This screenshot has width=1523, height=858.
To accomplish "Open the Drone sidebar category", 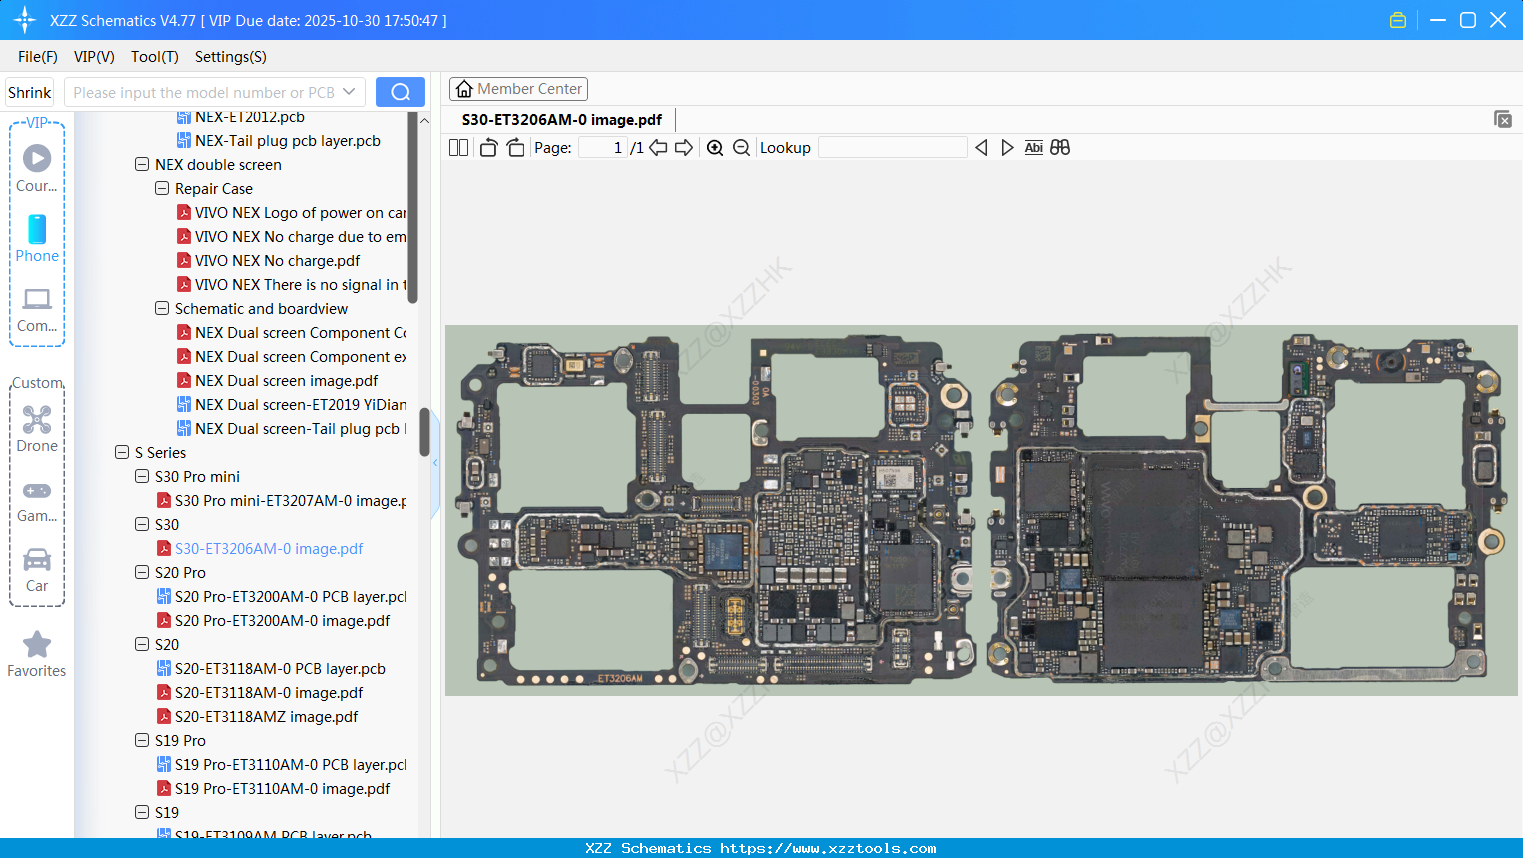I will click(37, 428).
